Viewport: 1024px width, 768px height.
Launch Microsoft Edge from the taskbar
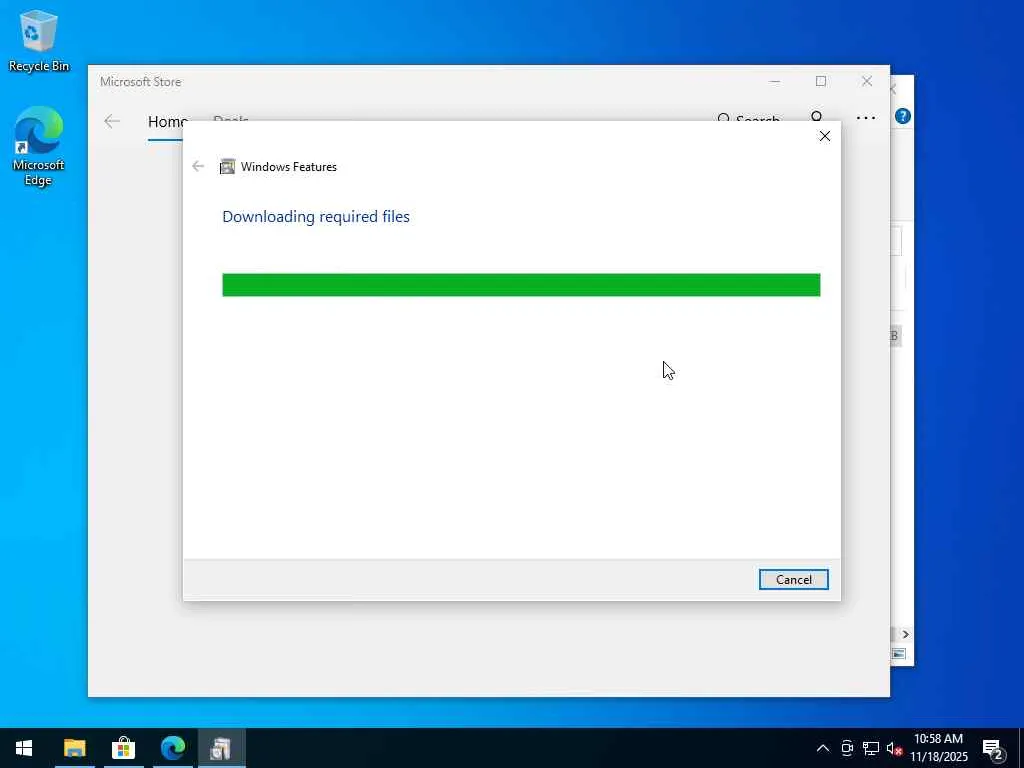173,748
